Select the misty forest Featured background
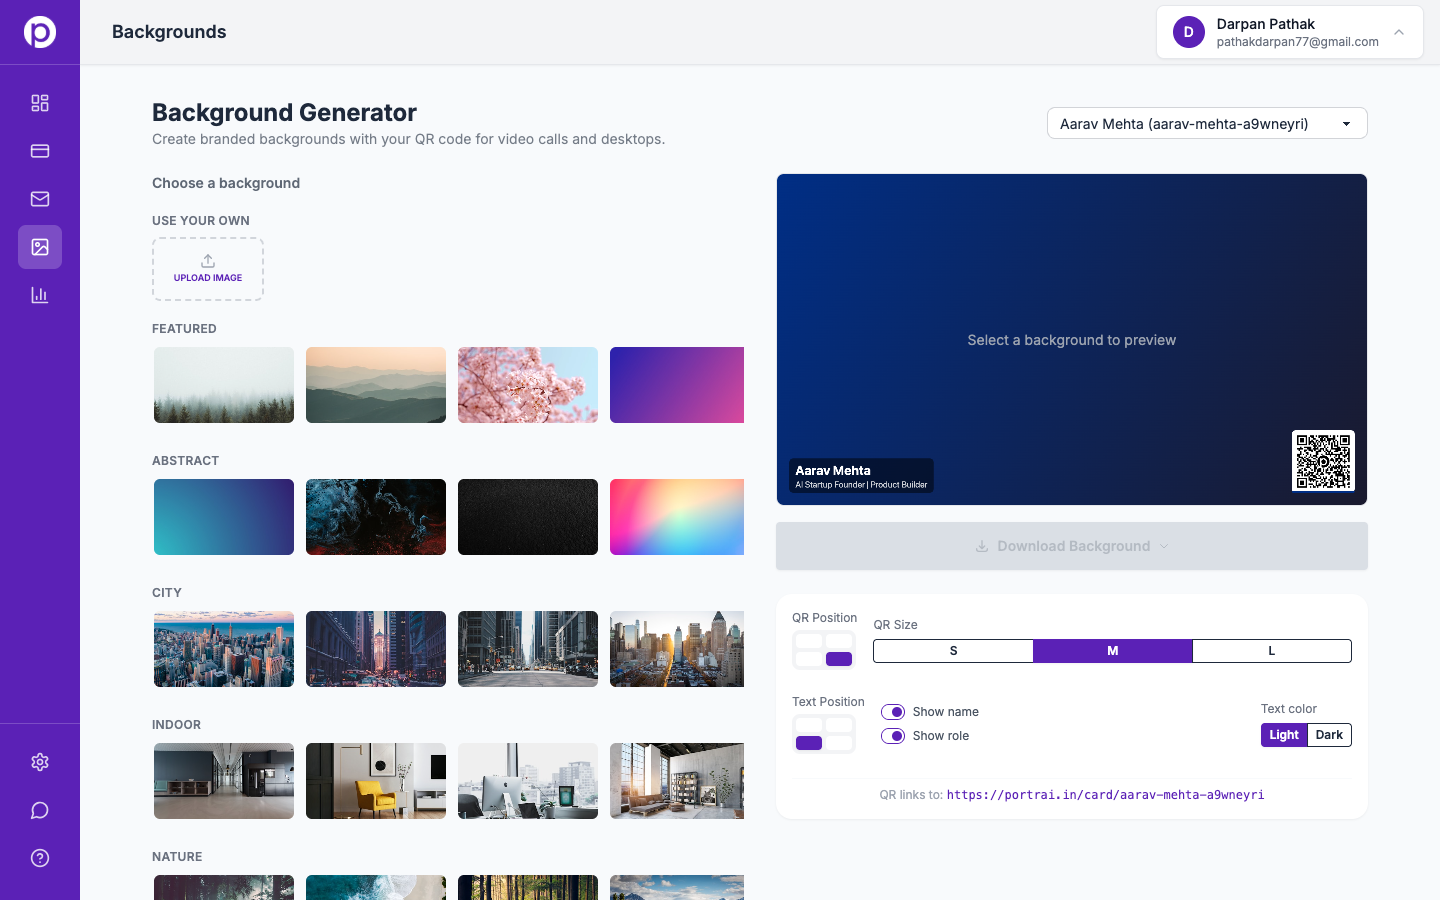The image size is (1440, 900). click(x=224, y=385)
